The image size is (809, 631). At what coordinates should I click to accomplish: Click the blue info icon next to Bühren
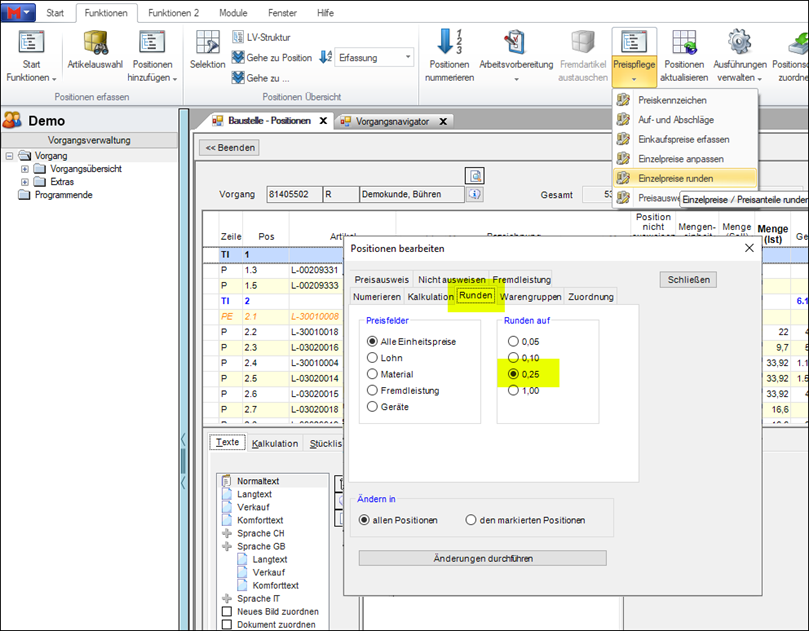pyautogui.click(x=475, y=194)
